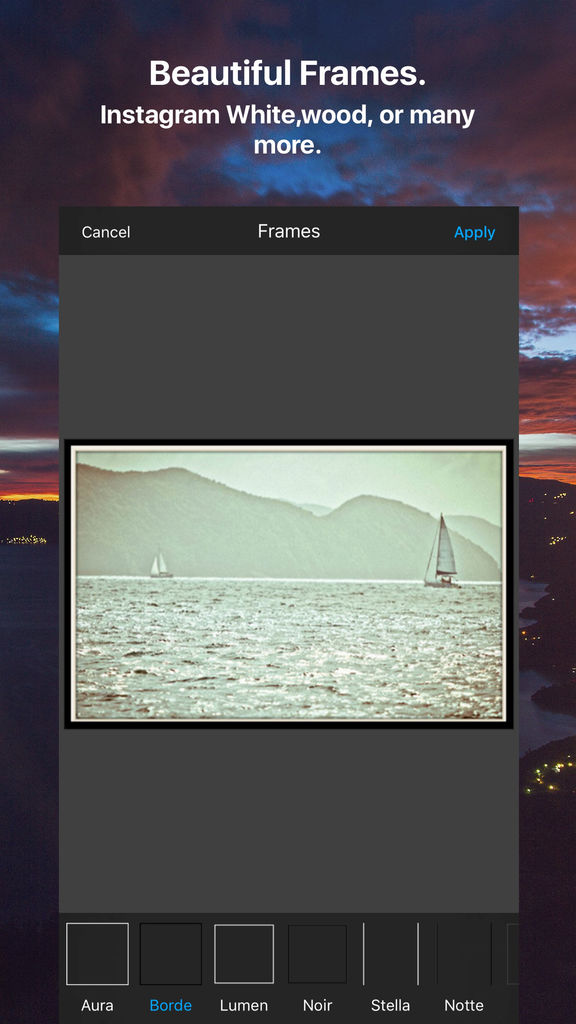Image resolution: width=576 pixels, height=1024 pixels.
Task: Tap the Aura label text
Action: coord(97,1005)
